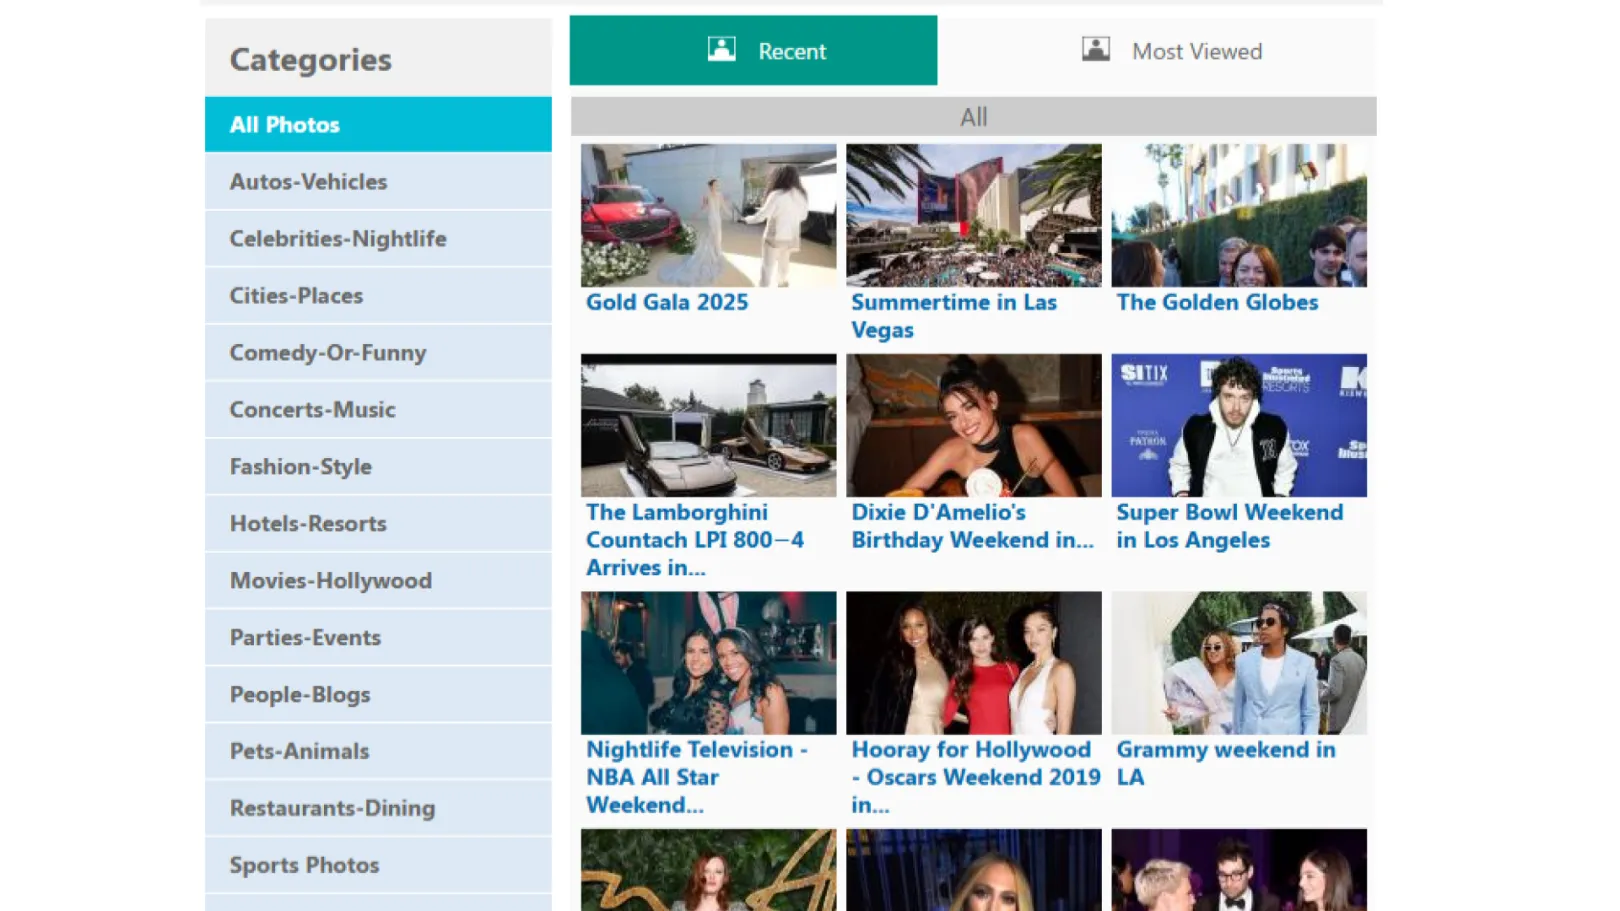Click the photo icon on Recent tab
This screenshot has width=1620, height=911.
(x=721, y=49)
